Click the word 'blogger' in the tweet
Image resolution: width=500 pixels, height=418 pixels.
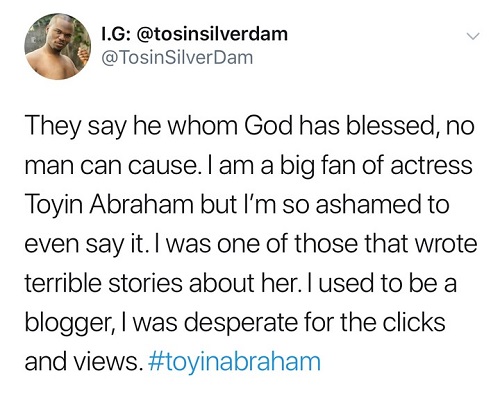point(66,323)
